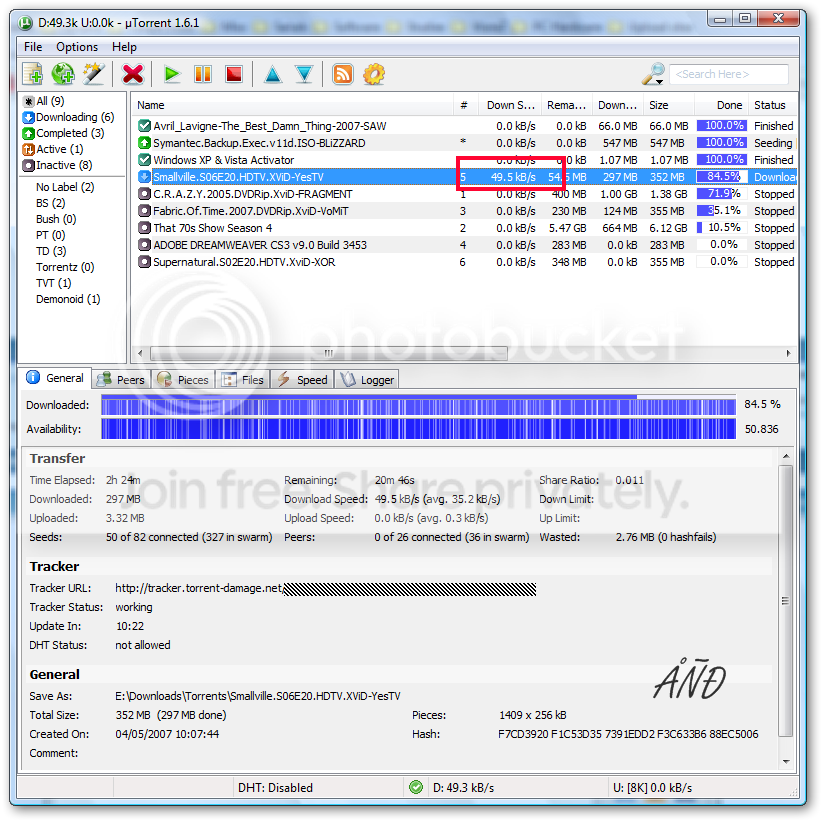
Task: Click U: [8K] 0.0 kB/s status entry
Action: 652,788
